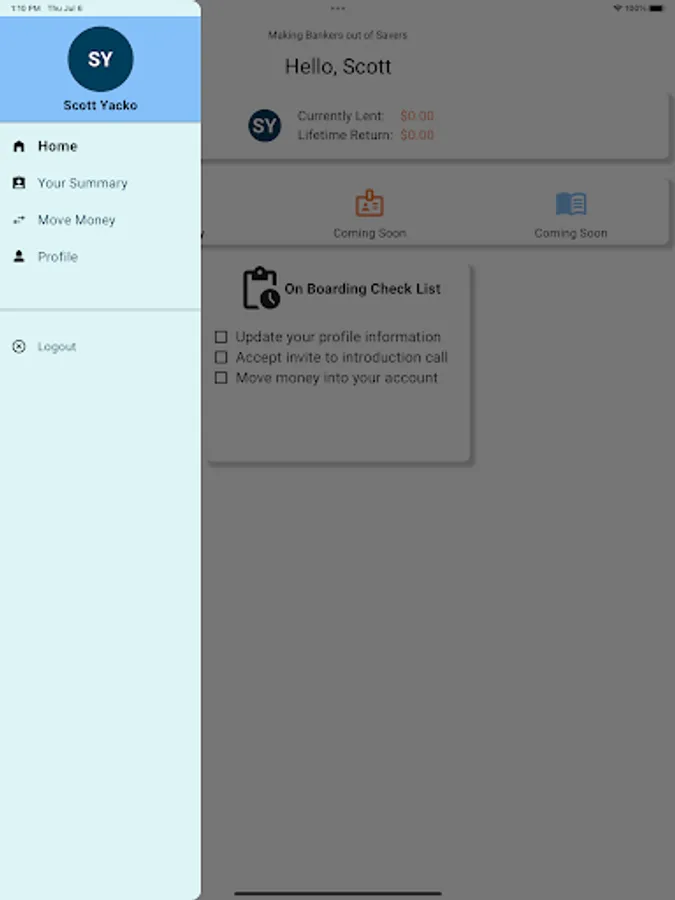The width and height of the screenshot is (675, 900).
Task: Tap the home indicator bar at bottom
Action: [338, 893]
